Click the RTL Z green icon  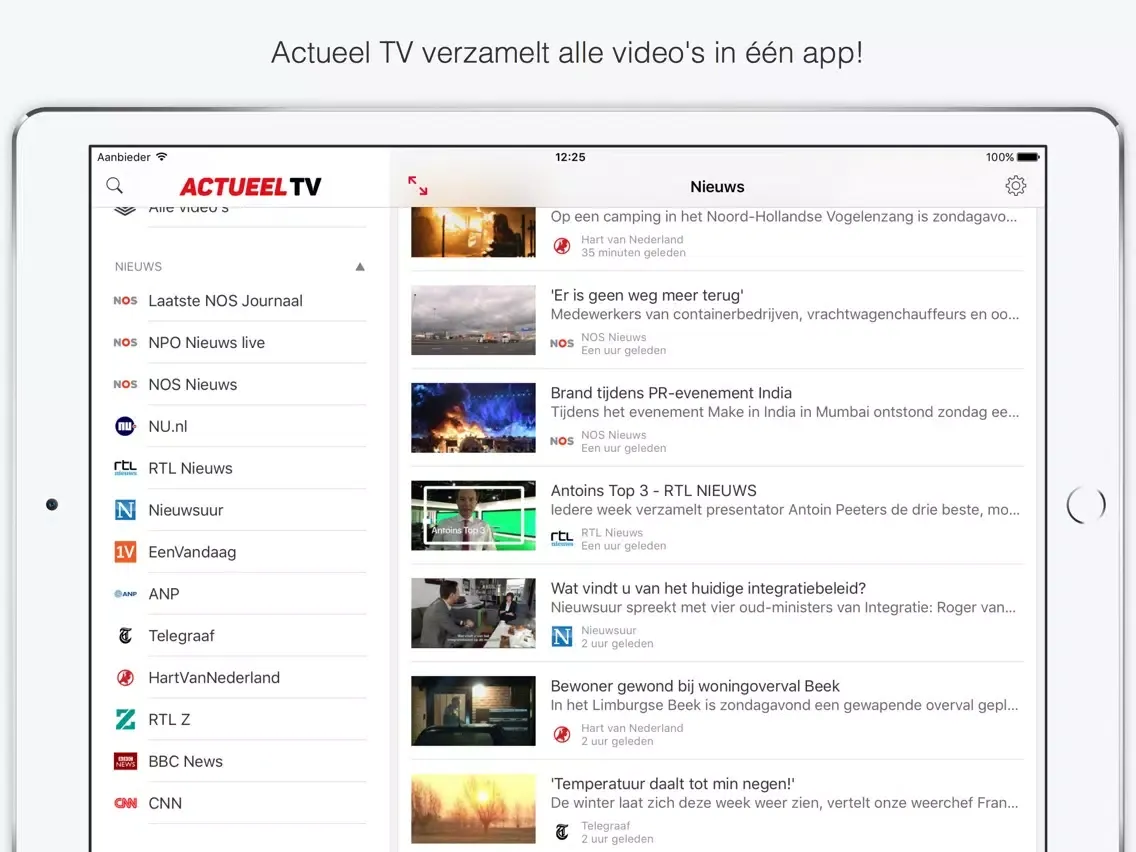pyautogui.click(x=125, y=719)
